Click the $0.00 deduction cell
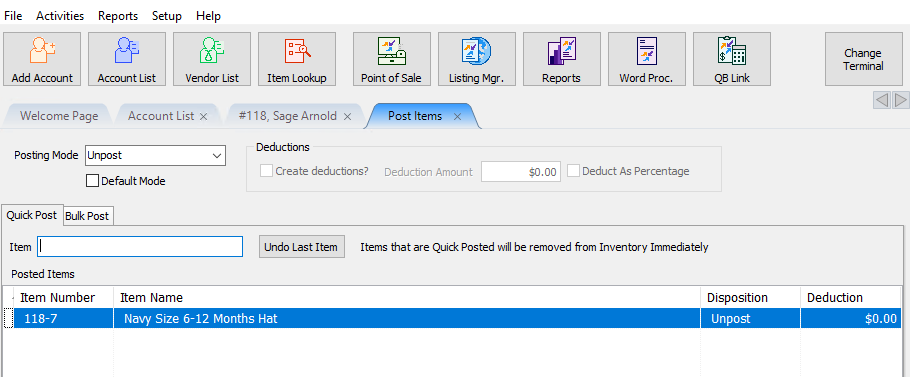Viewport: 910px width, 377px height. pos(852,318)
